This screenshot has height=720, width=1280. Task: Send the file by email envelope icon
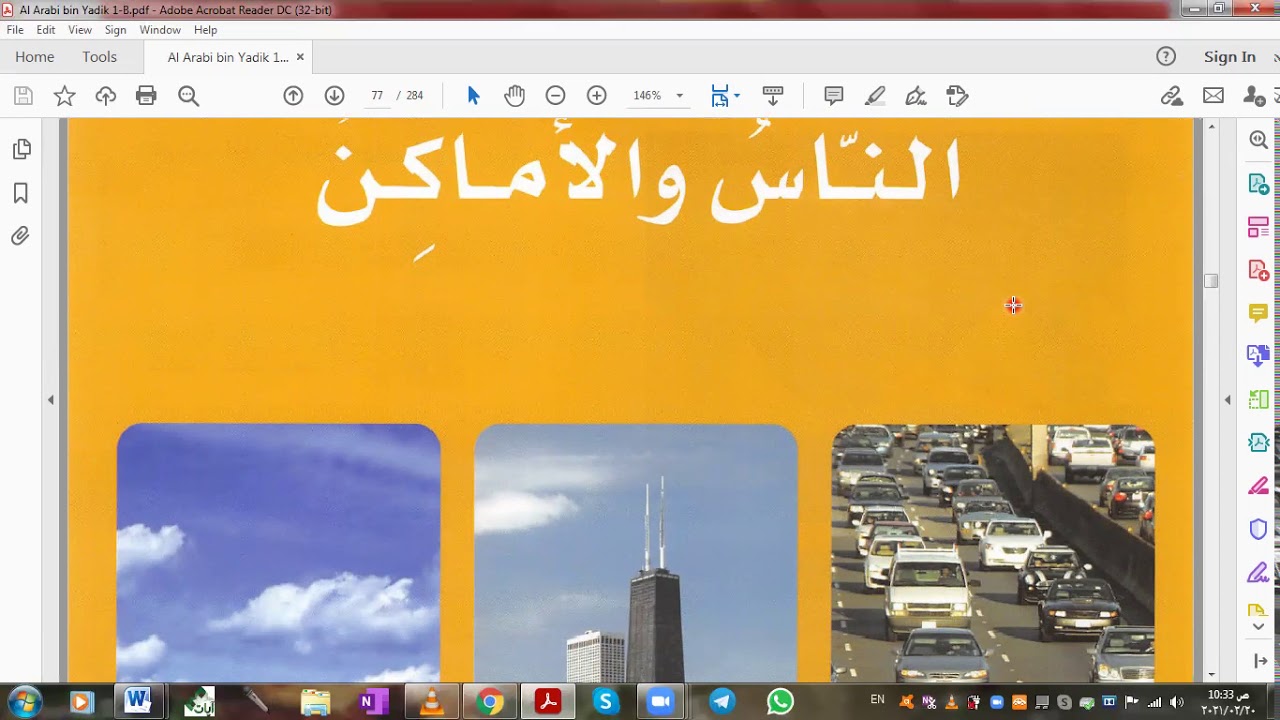(x=1213, y=96)
